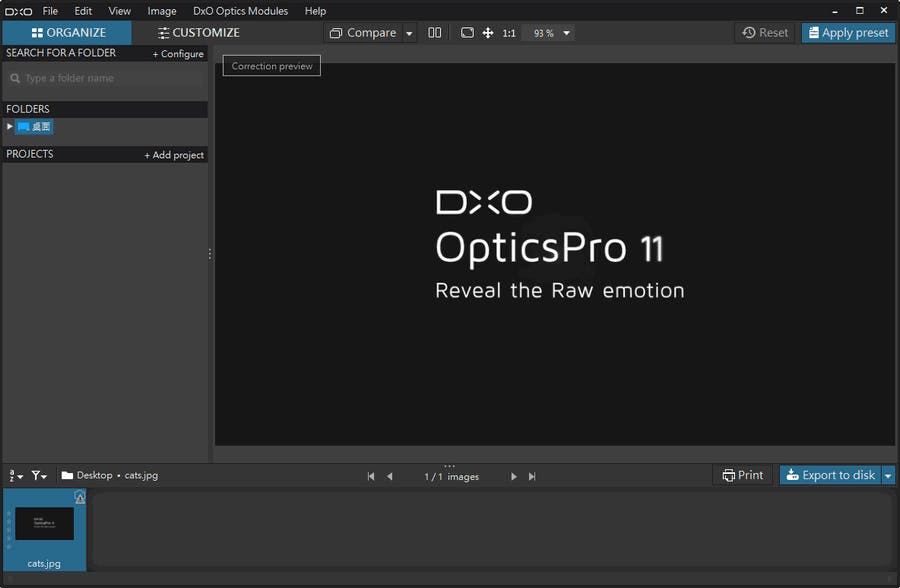Click the Apply preset button

pos(848,33)
